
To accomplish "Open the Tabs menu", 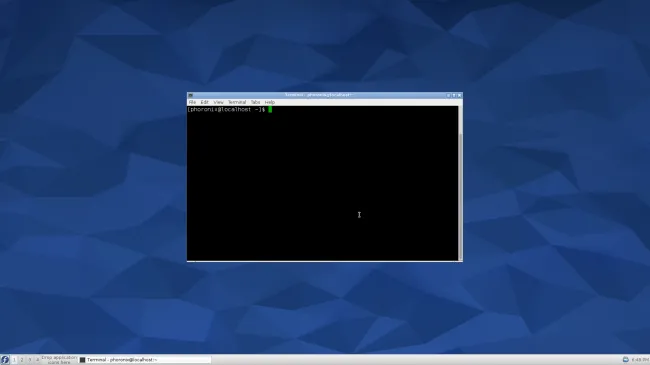I will coord(255,102).
